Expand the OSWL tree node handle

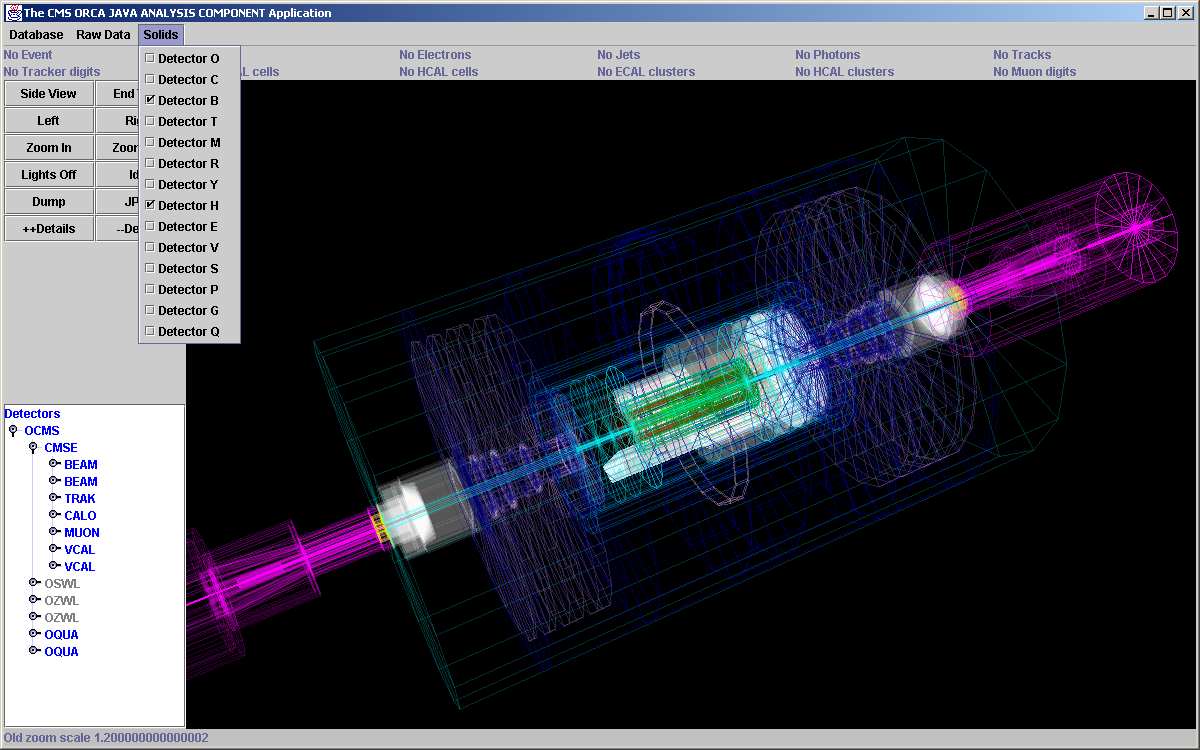tap(33, 583)
